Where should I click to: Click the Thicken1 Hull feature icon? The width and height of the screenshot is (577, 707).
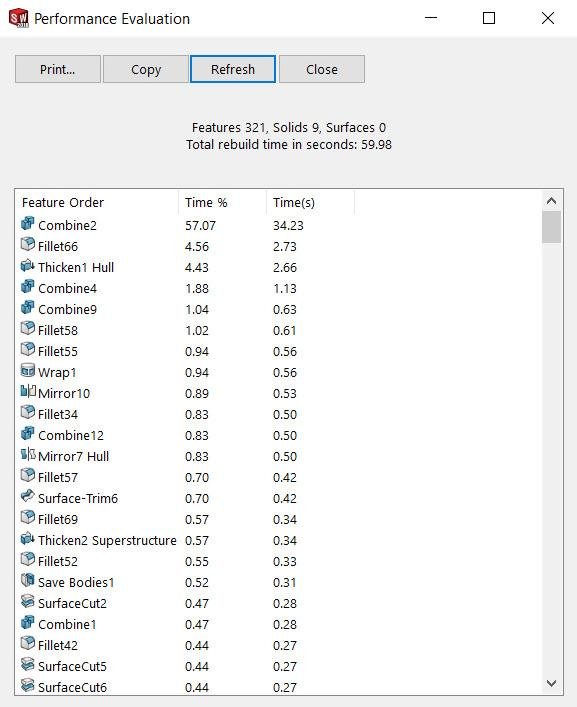27,265
